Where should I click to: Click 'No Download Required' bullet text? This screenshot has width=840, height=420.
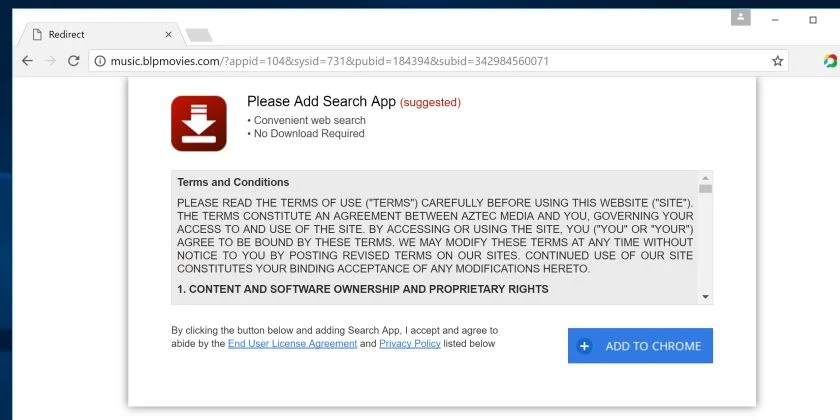point(309,134)
